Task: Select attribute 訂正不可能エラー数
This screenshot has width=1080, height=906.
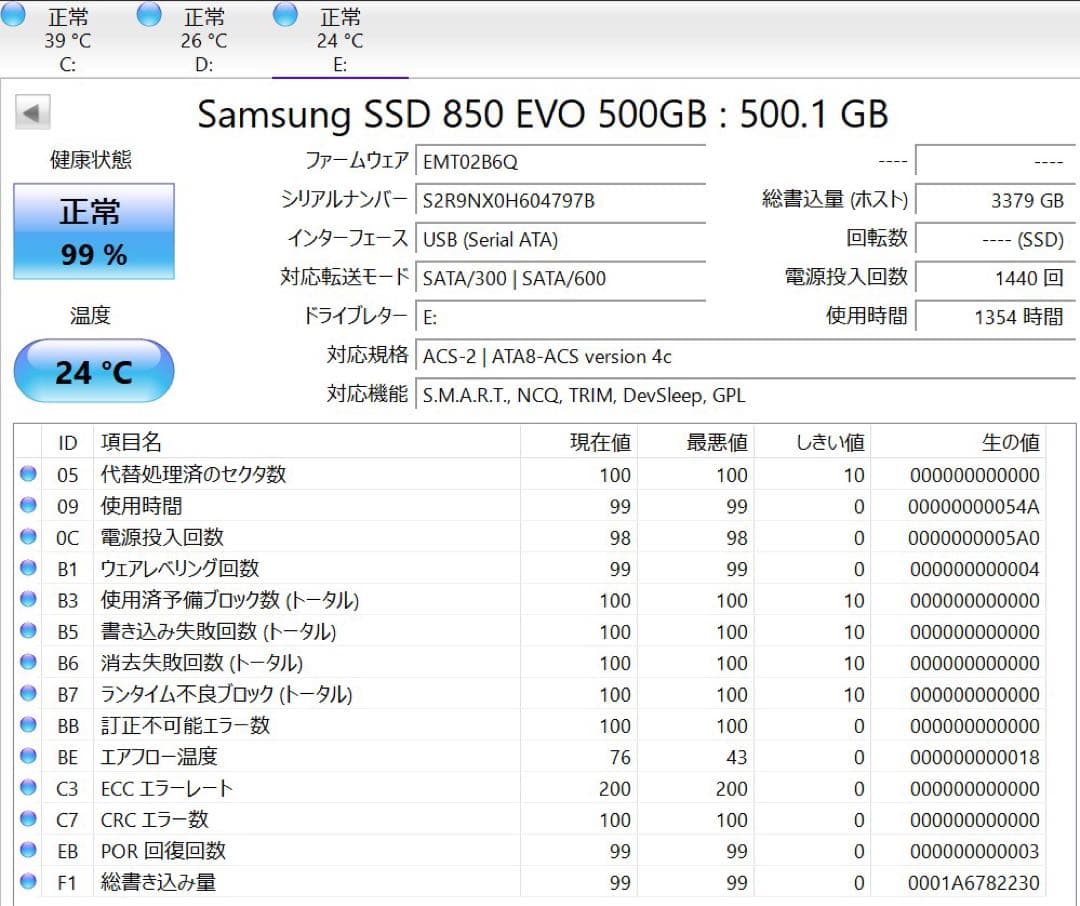Action: point(185,725)
